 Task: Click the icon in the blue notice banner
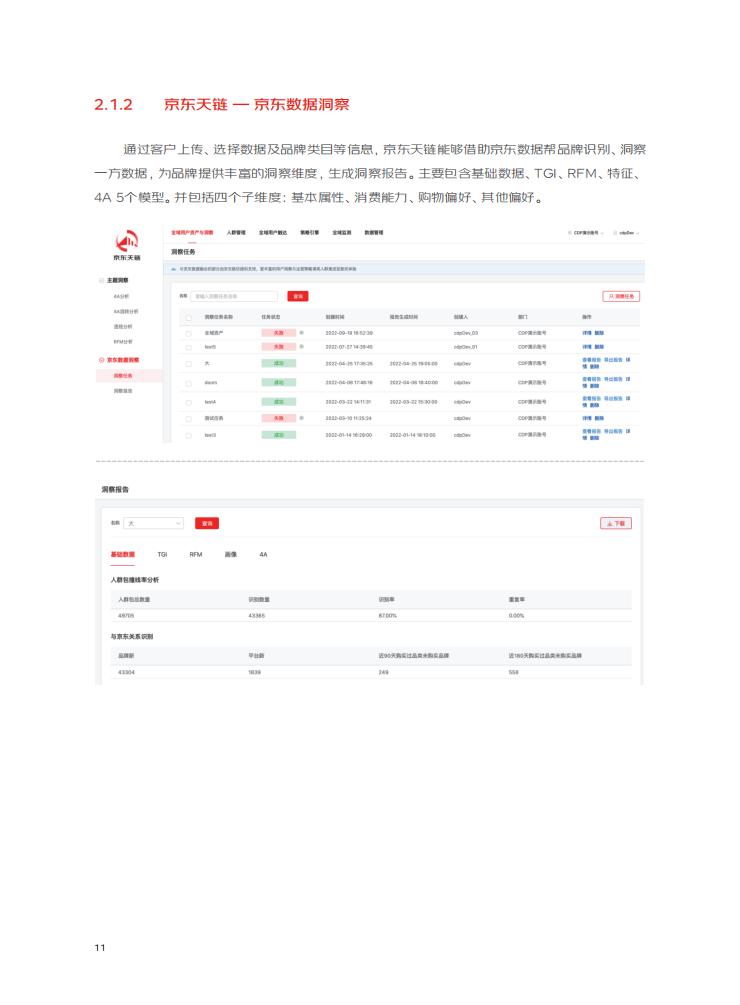click(x=174, y=269)
